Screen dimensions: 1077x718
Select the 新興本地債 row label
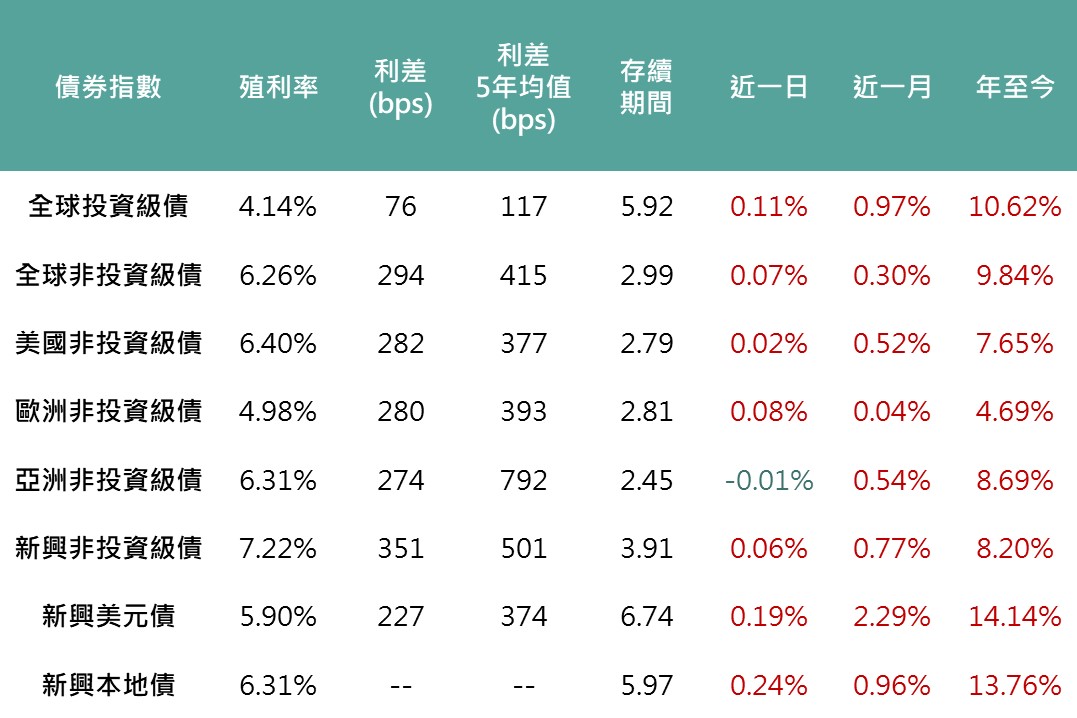[108, 685]
